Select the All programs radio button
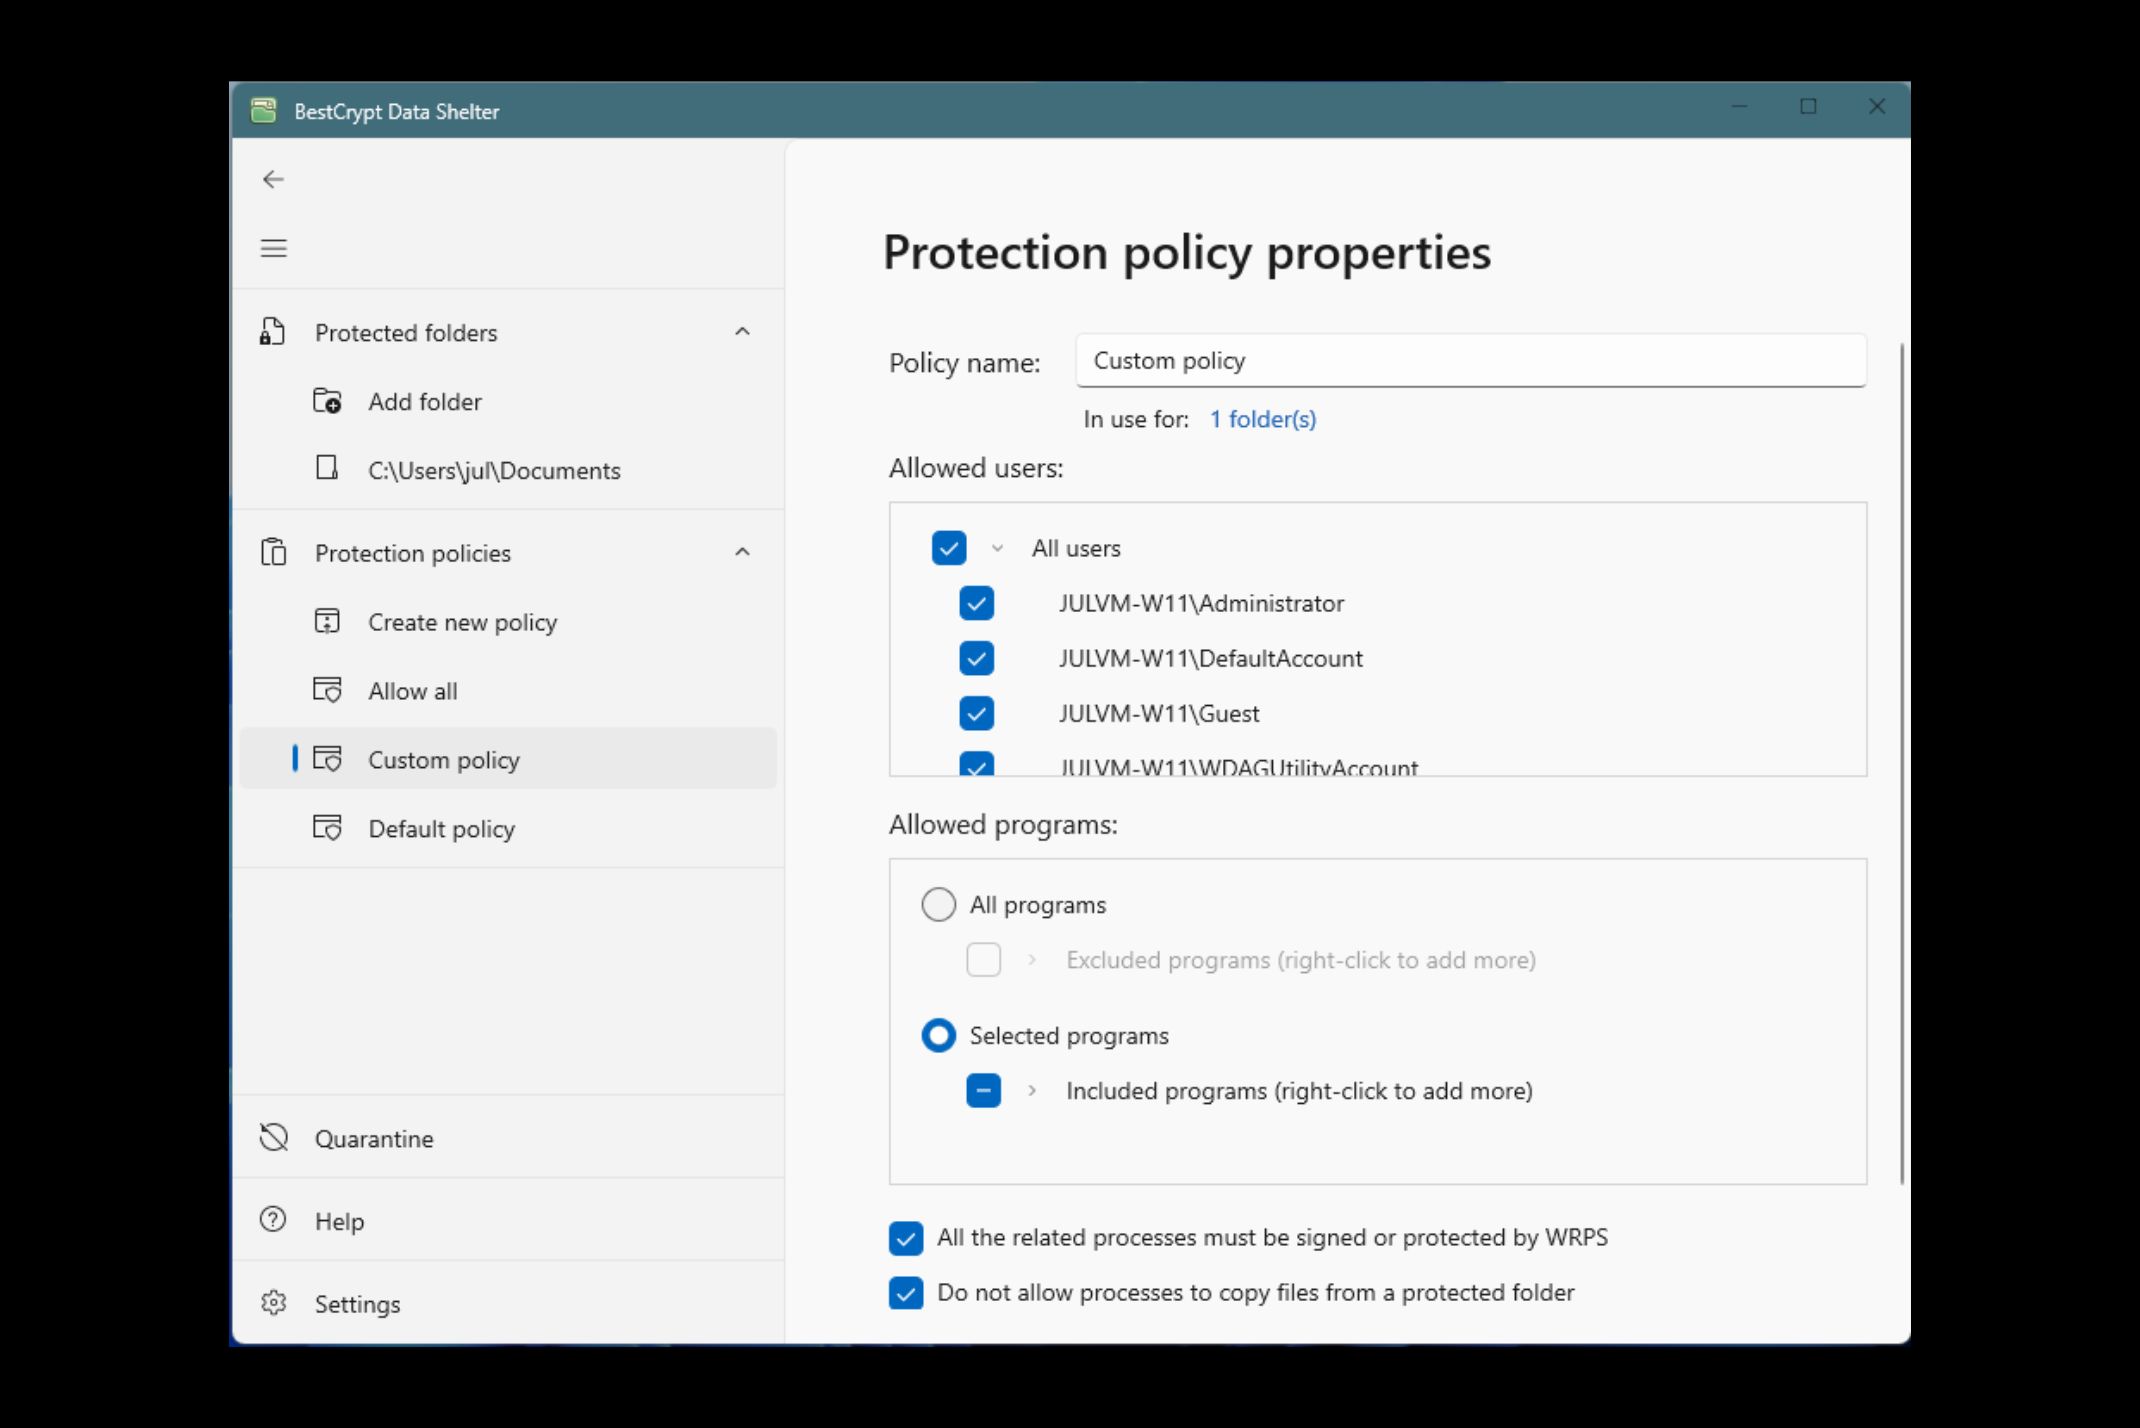 pyautogui.click(x=938, y=905)
